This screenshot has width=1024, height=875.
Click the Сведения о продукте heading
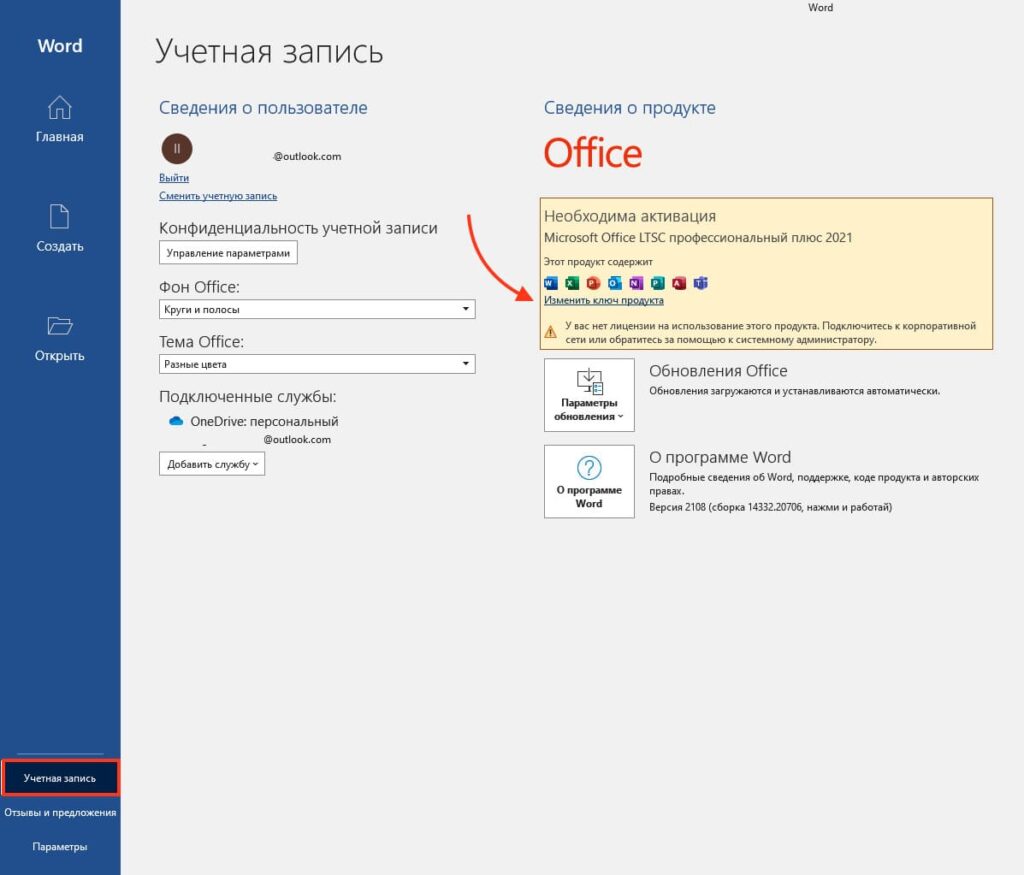click(x=630, y=108)
